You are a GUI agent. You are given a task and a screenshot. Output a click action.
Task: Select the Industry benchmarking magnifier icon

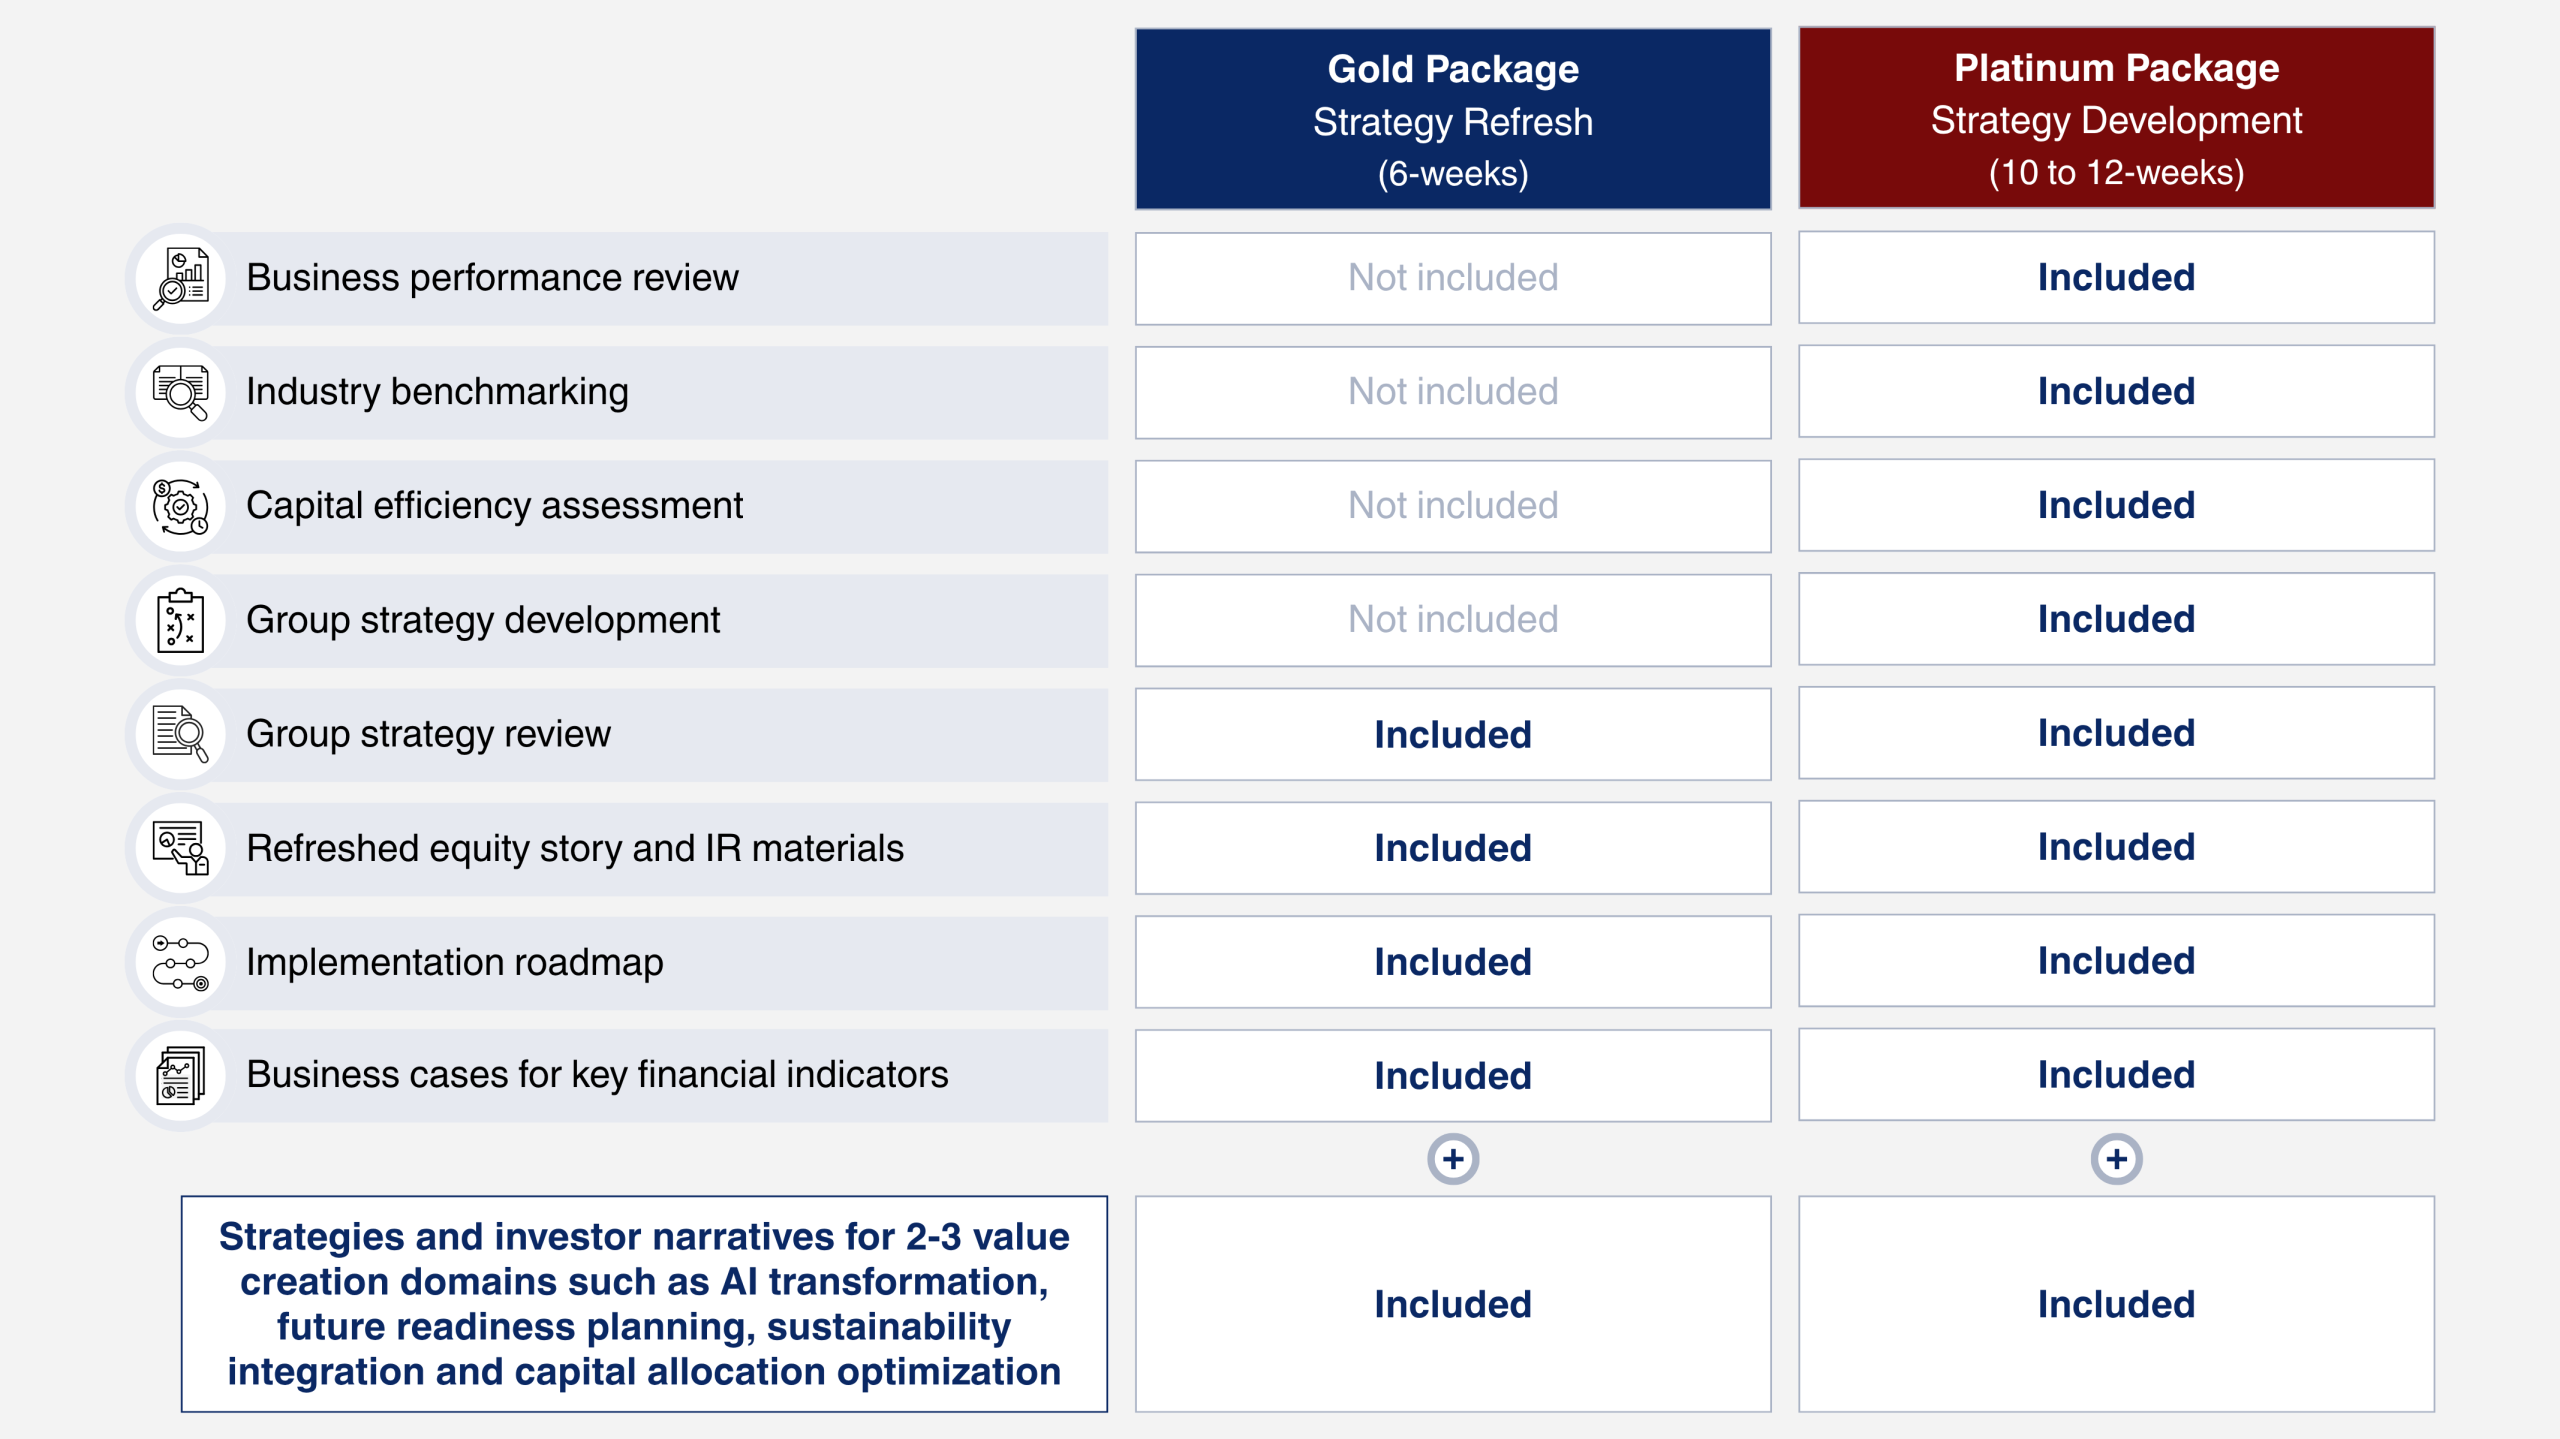click(181, 392)
